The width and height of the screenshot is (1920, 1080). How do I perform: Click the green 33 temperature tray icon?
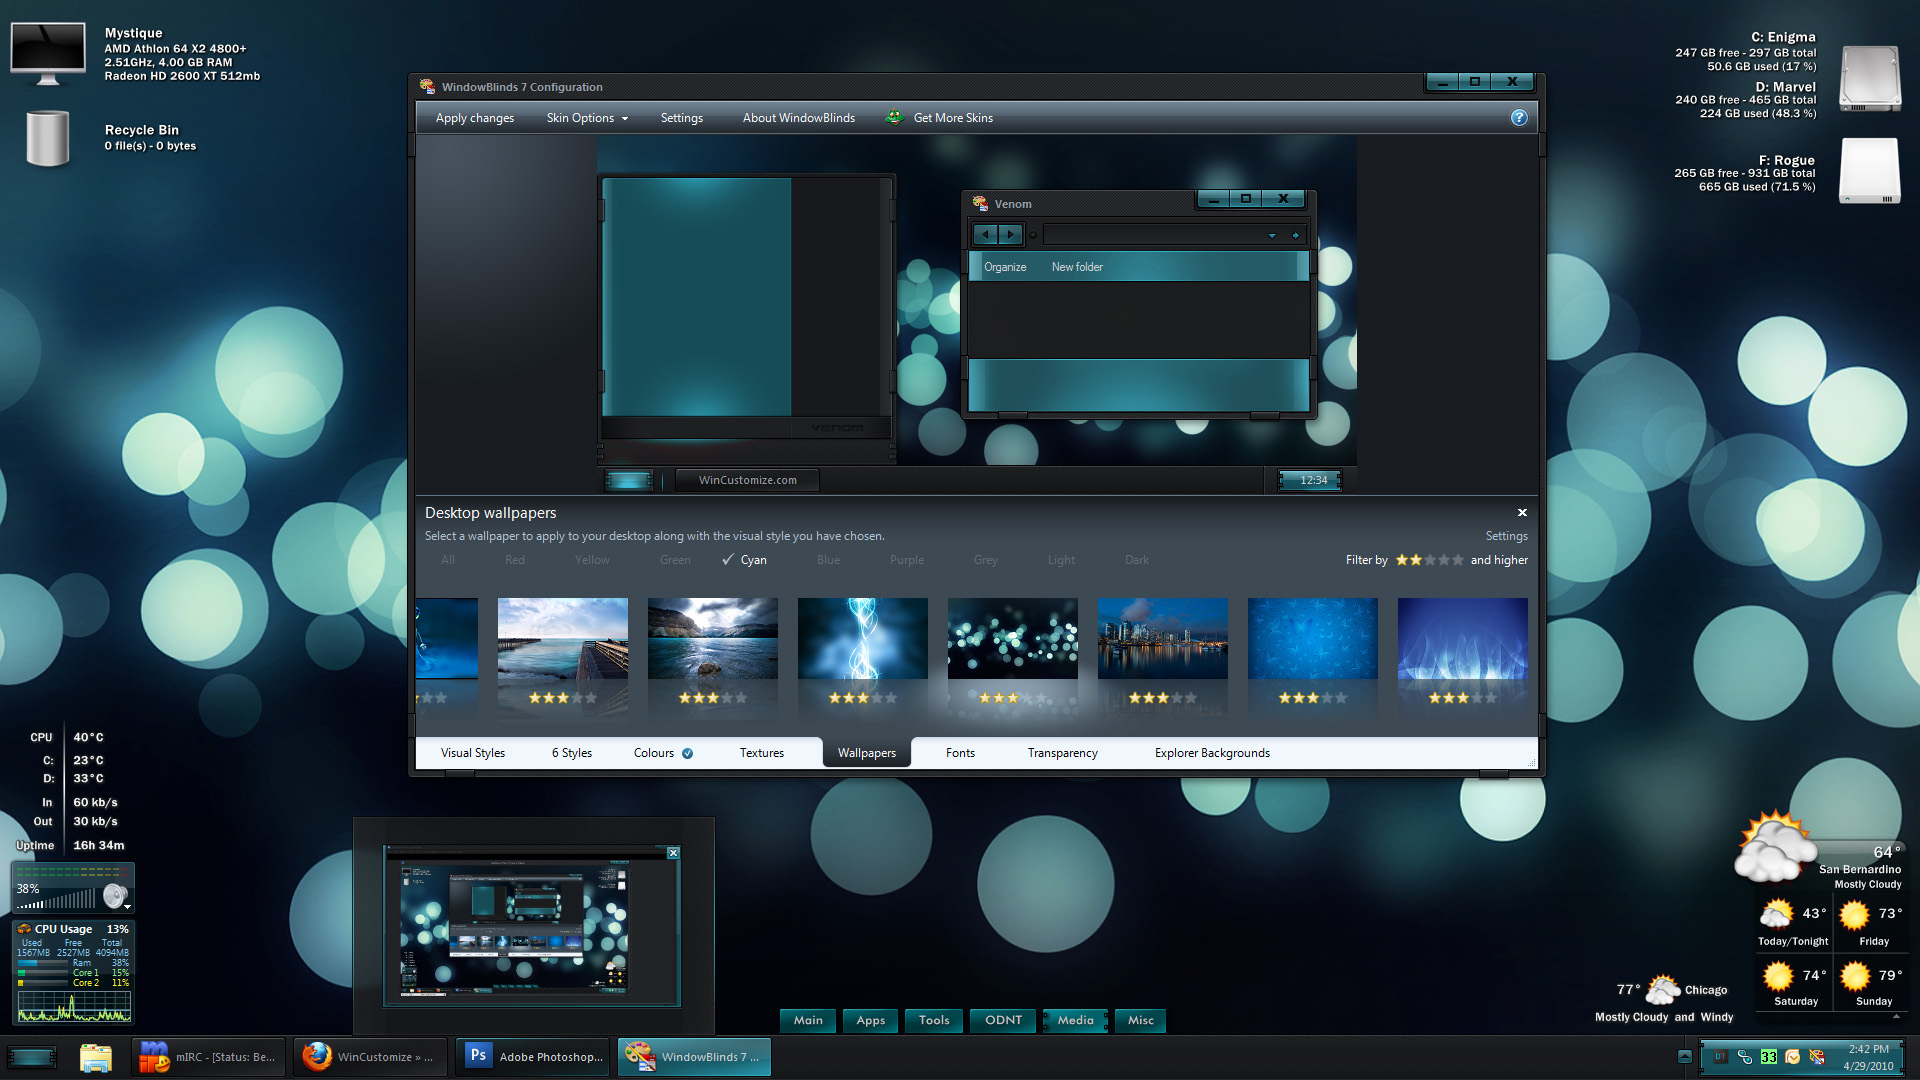[x=1769, y=1057]
